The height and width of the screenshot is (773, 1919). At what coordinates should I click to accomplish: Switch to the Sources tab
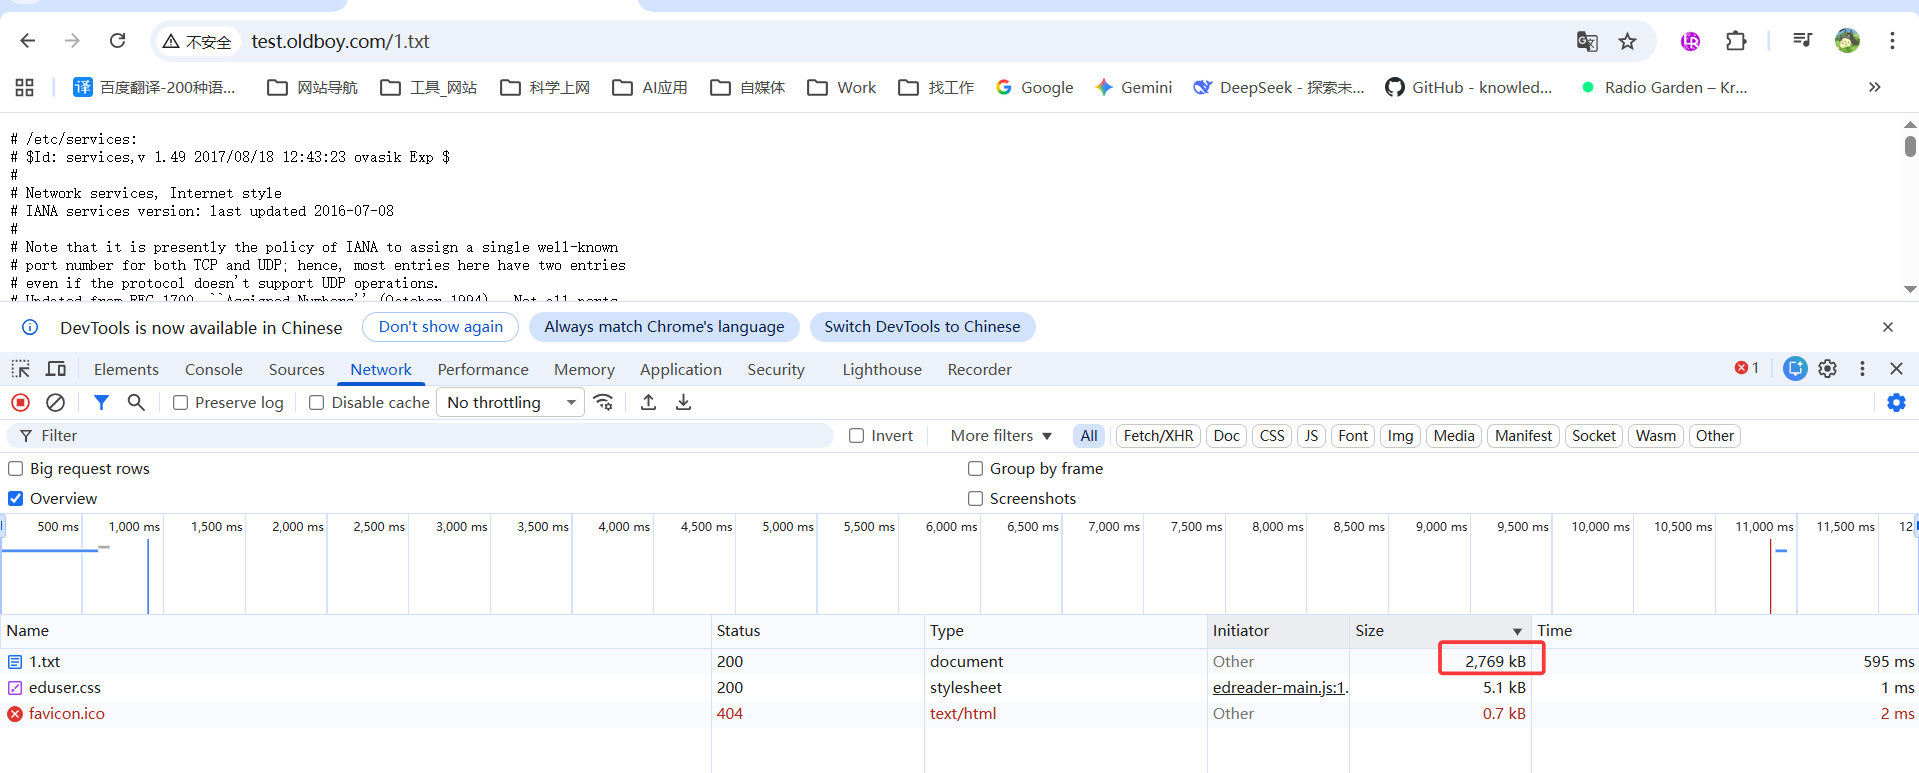(296, 370)
